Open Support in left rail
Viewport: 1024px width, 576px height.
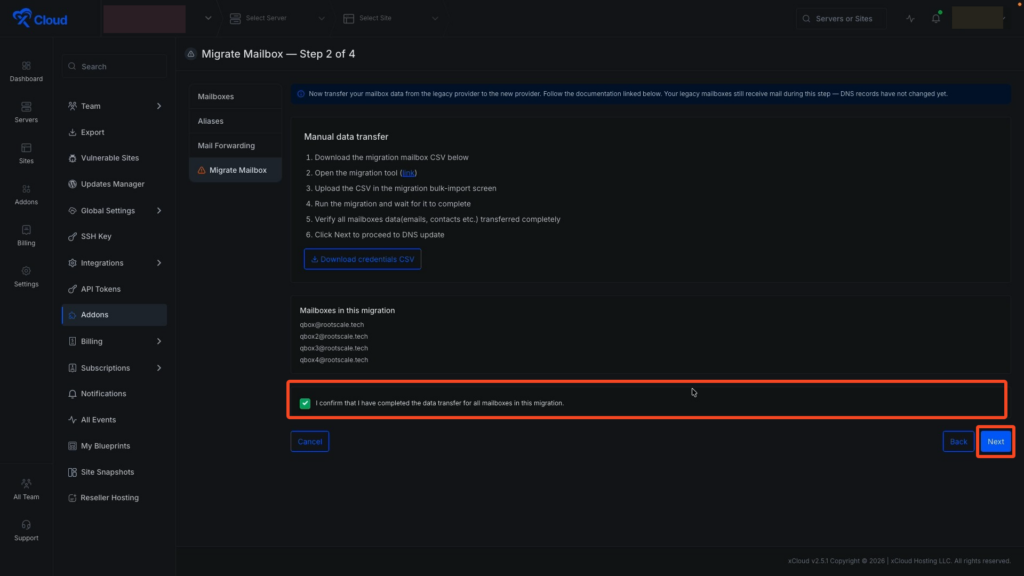26,530
